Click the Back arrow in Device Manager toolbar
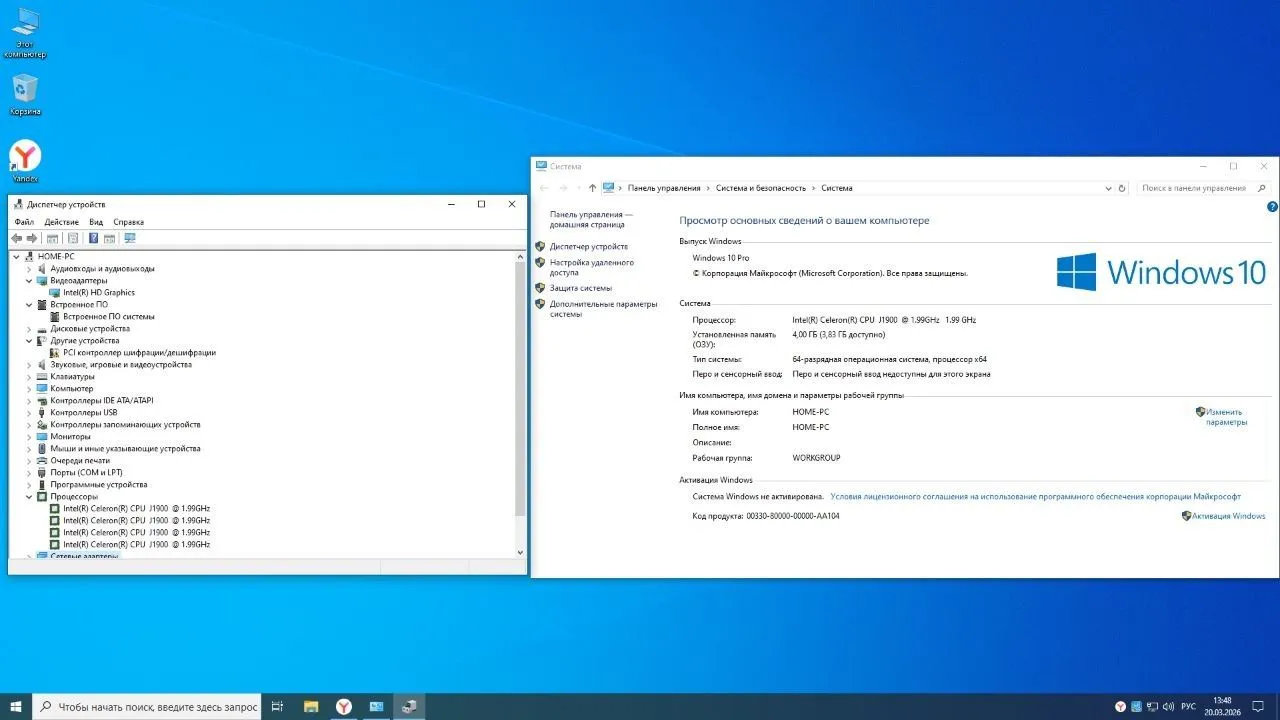This screenshot has width=1280, height=720. coord(16,238)
